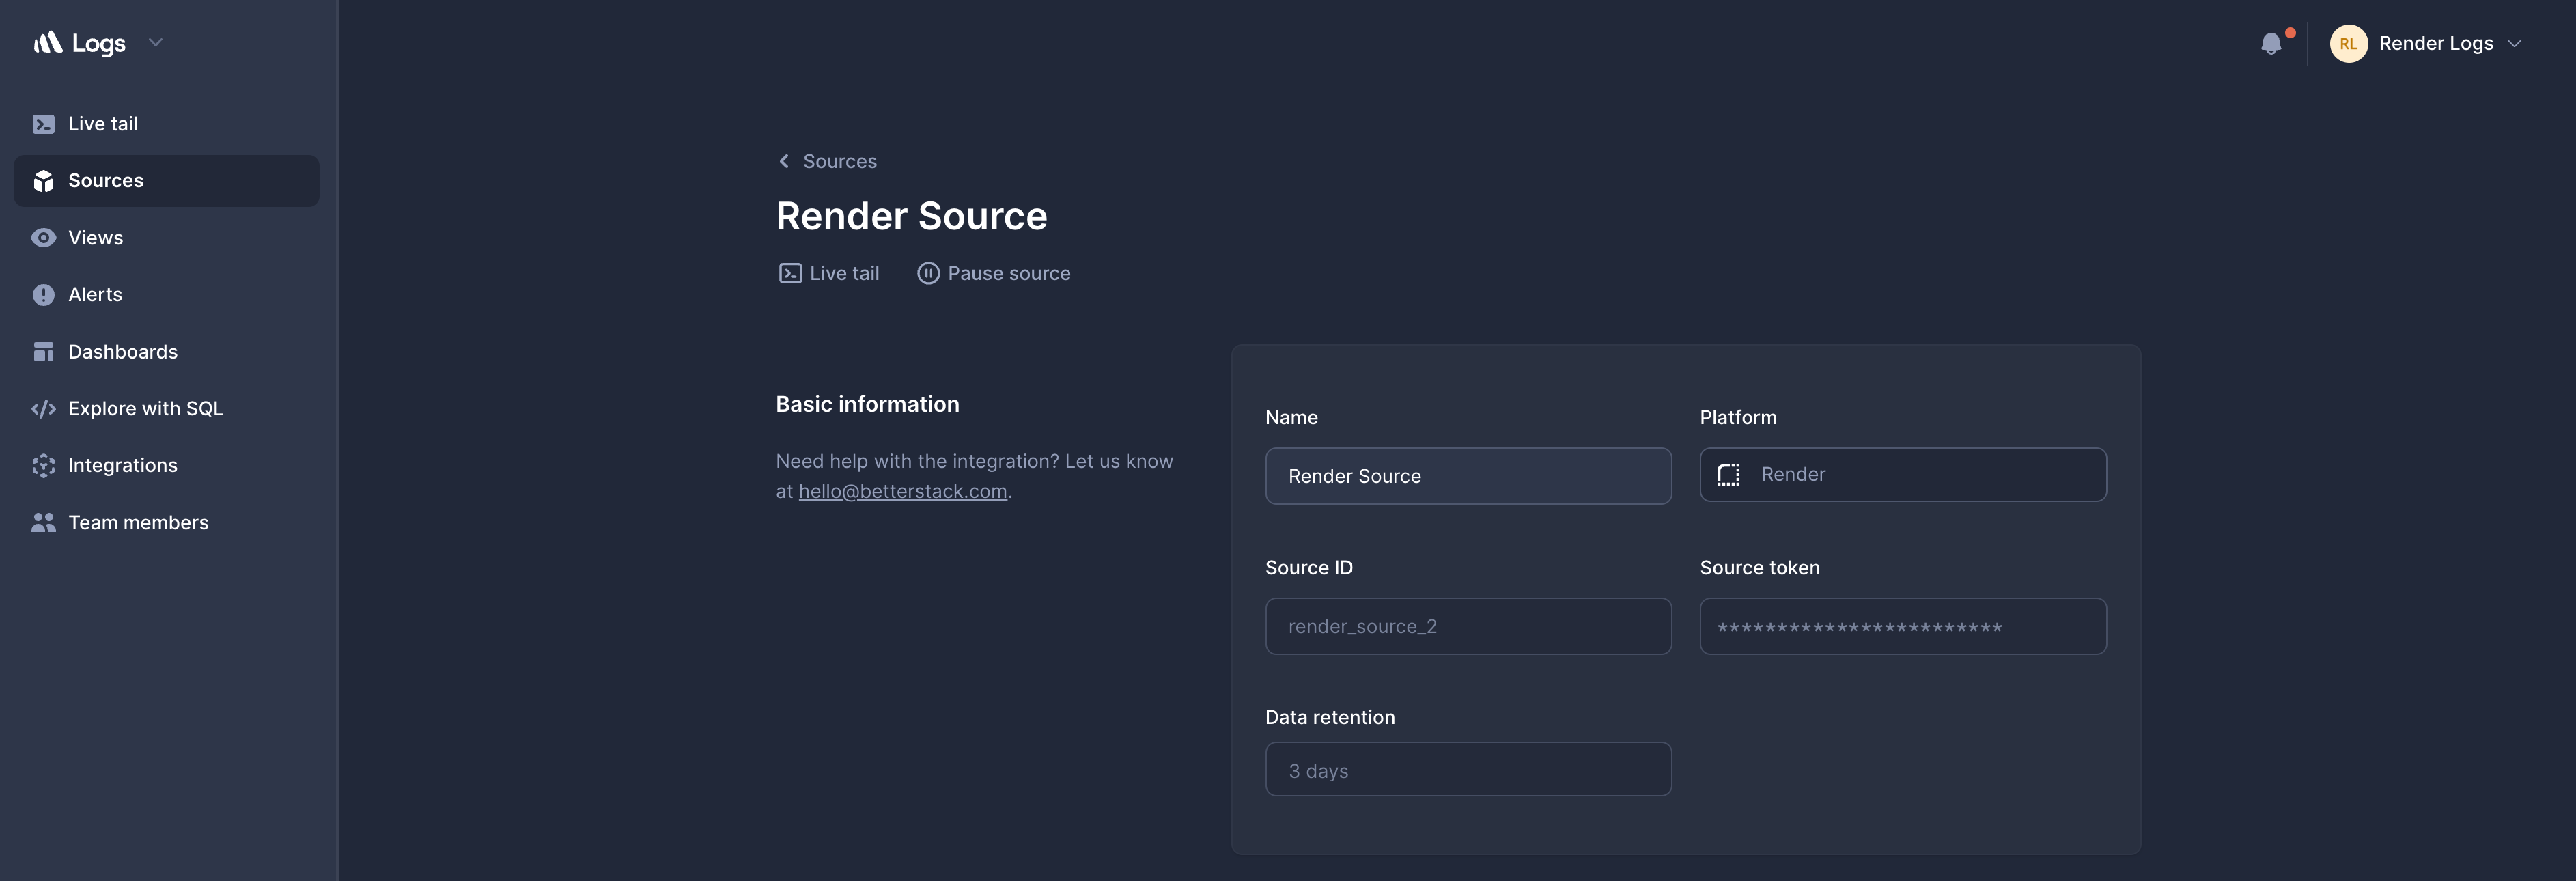Image resolution: width=2576 pixels, height=881 pixels.
Task: Click the masked Source token field
Action: 1902,626
